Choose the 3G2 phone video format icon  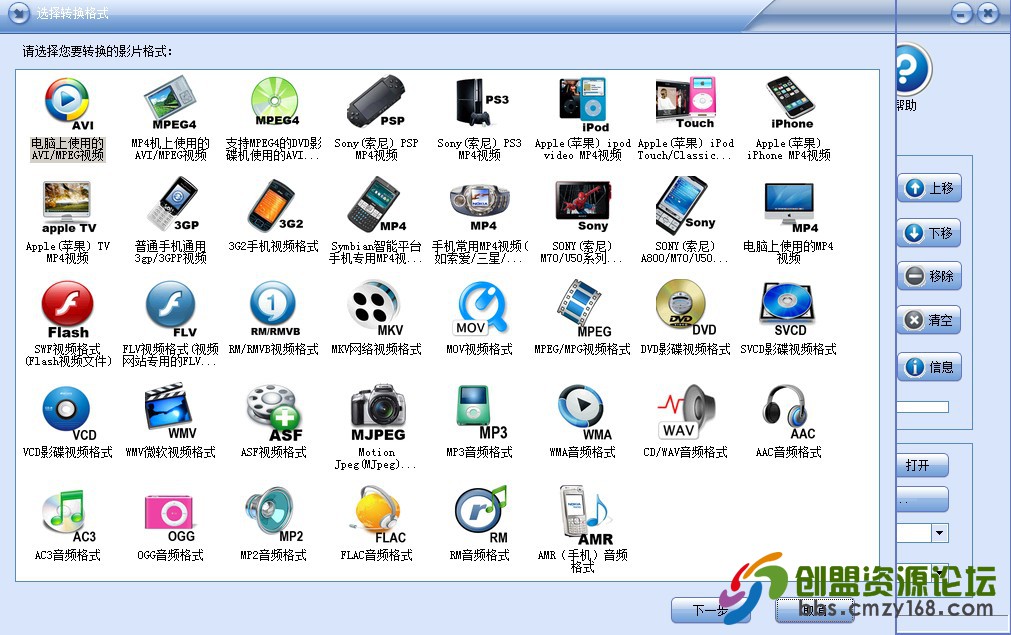point(275,205)
